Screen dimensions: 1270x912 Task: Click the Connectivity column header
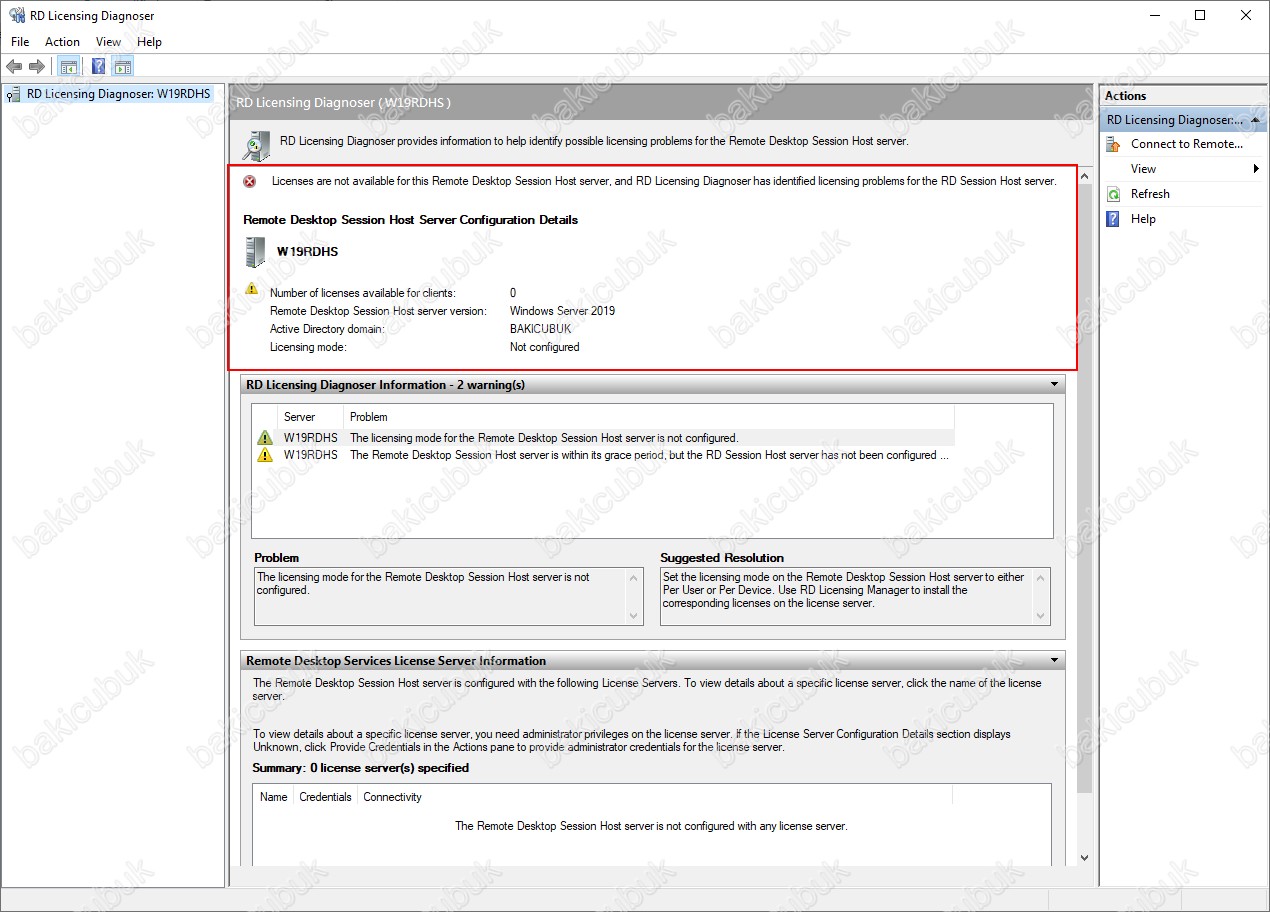[x=655, y=797]
